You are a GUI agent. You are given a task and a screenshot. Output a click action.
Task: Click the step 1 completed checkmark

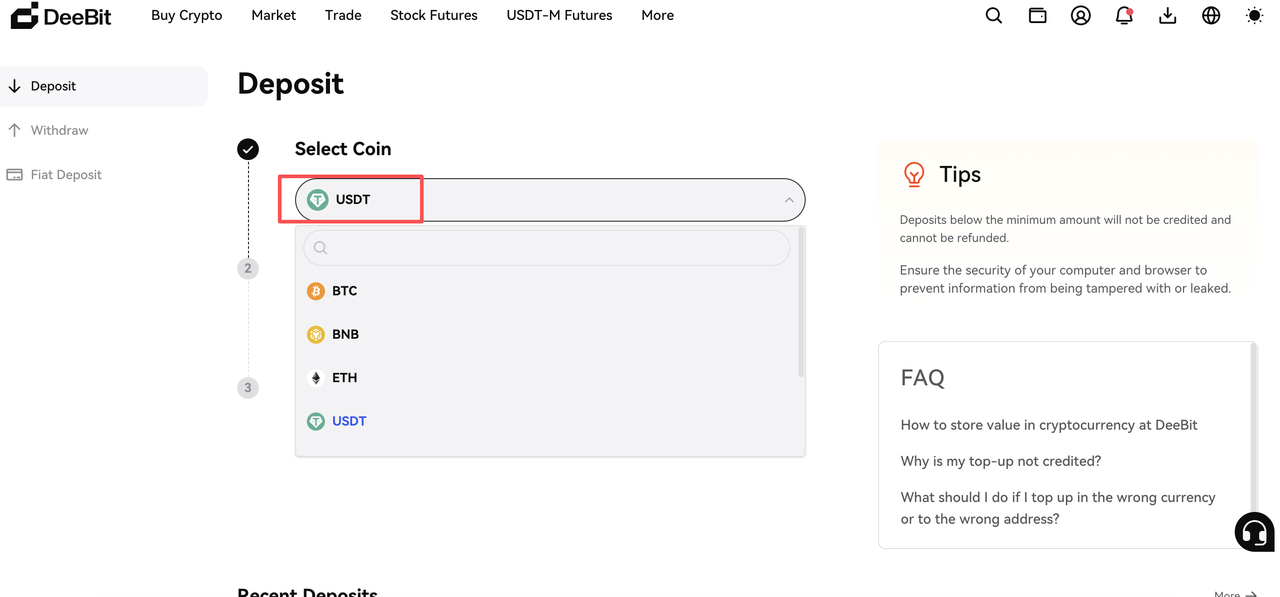(248, 149)
